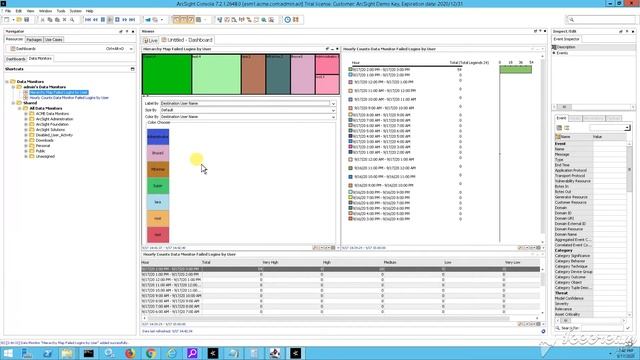
Task: Click the red color swatch at bottom
Action: click(158, 235)
